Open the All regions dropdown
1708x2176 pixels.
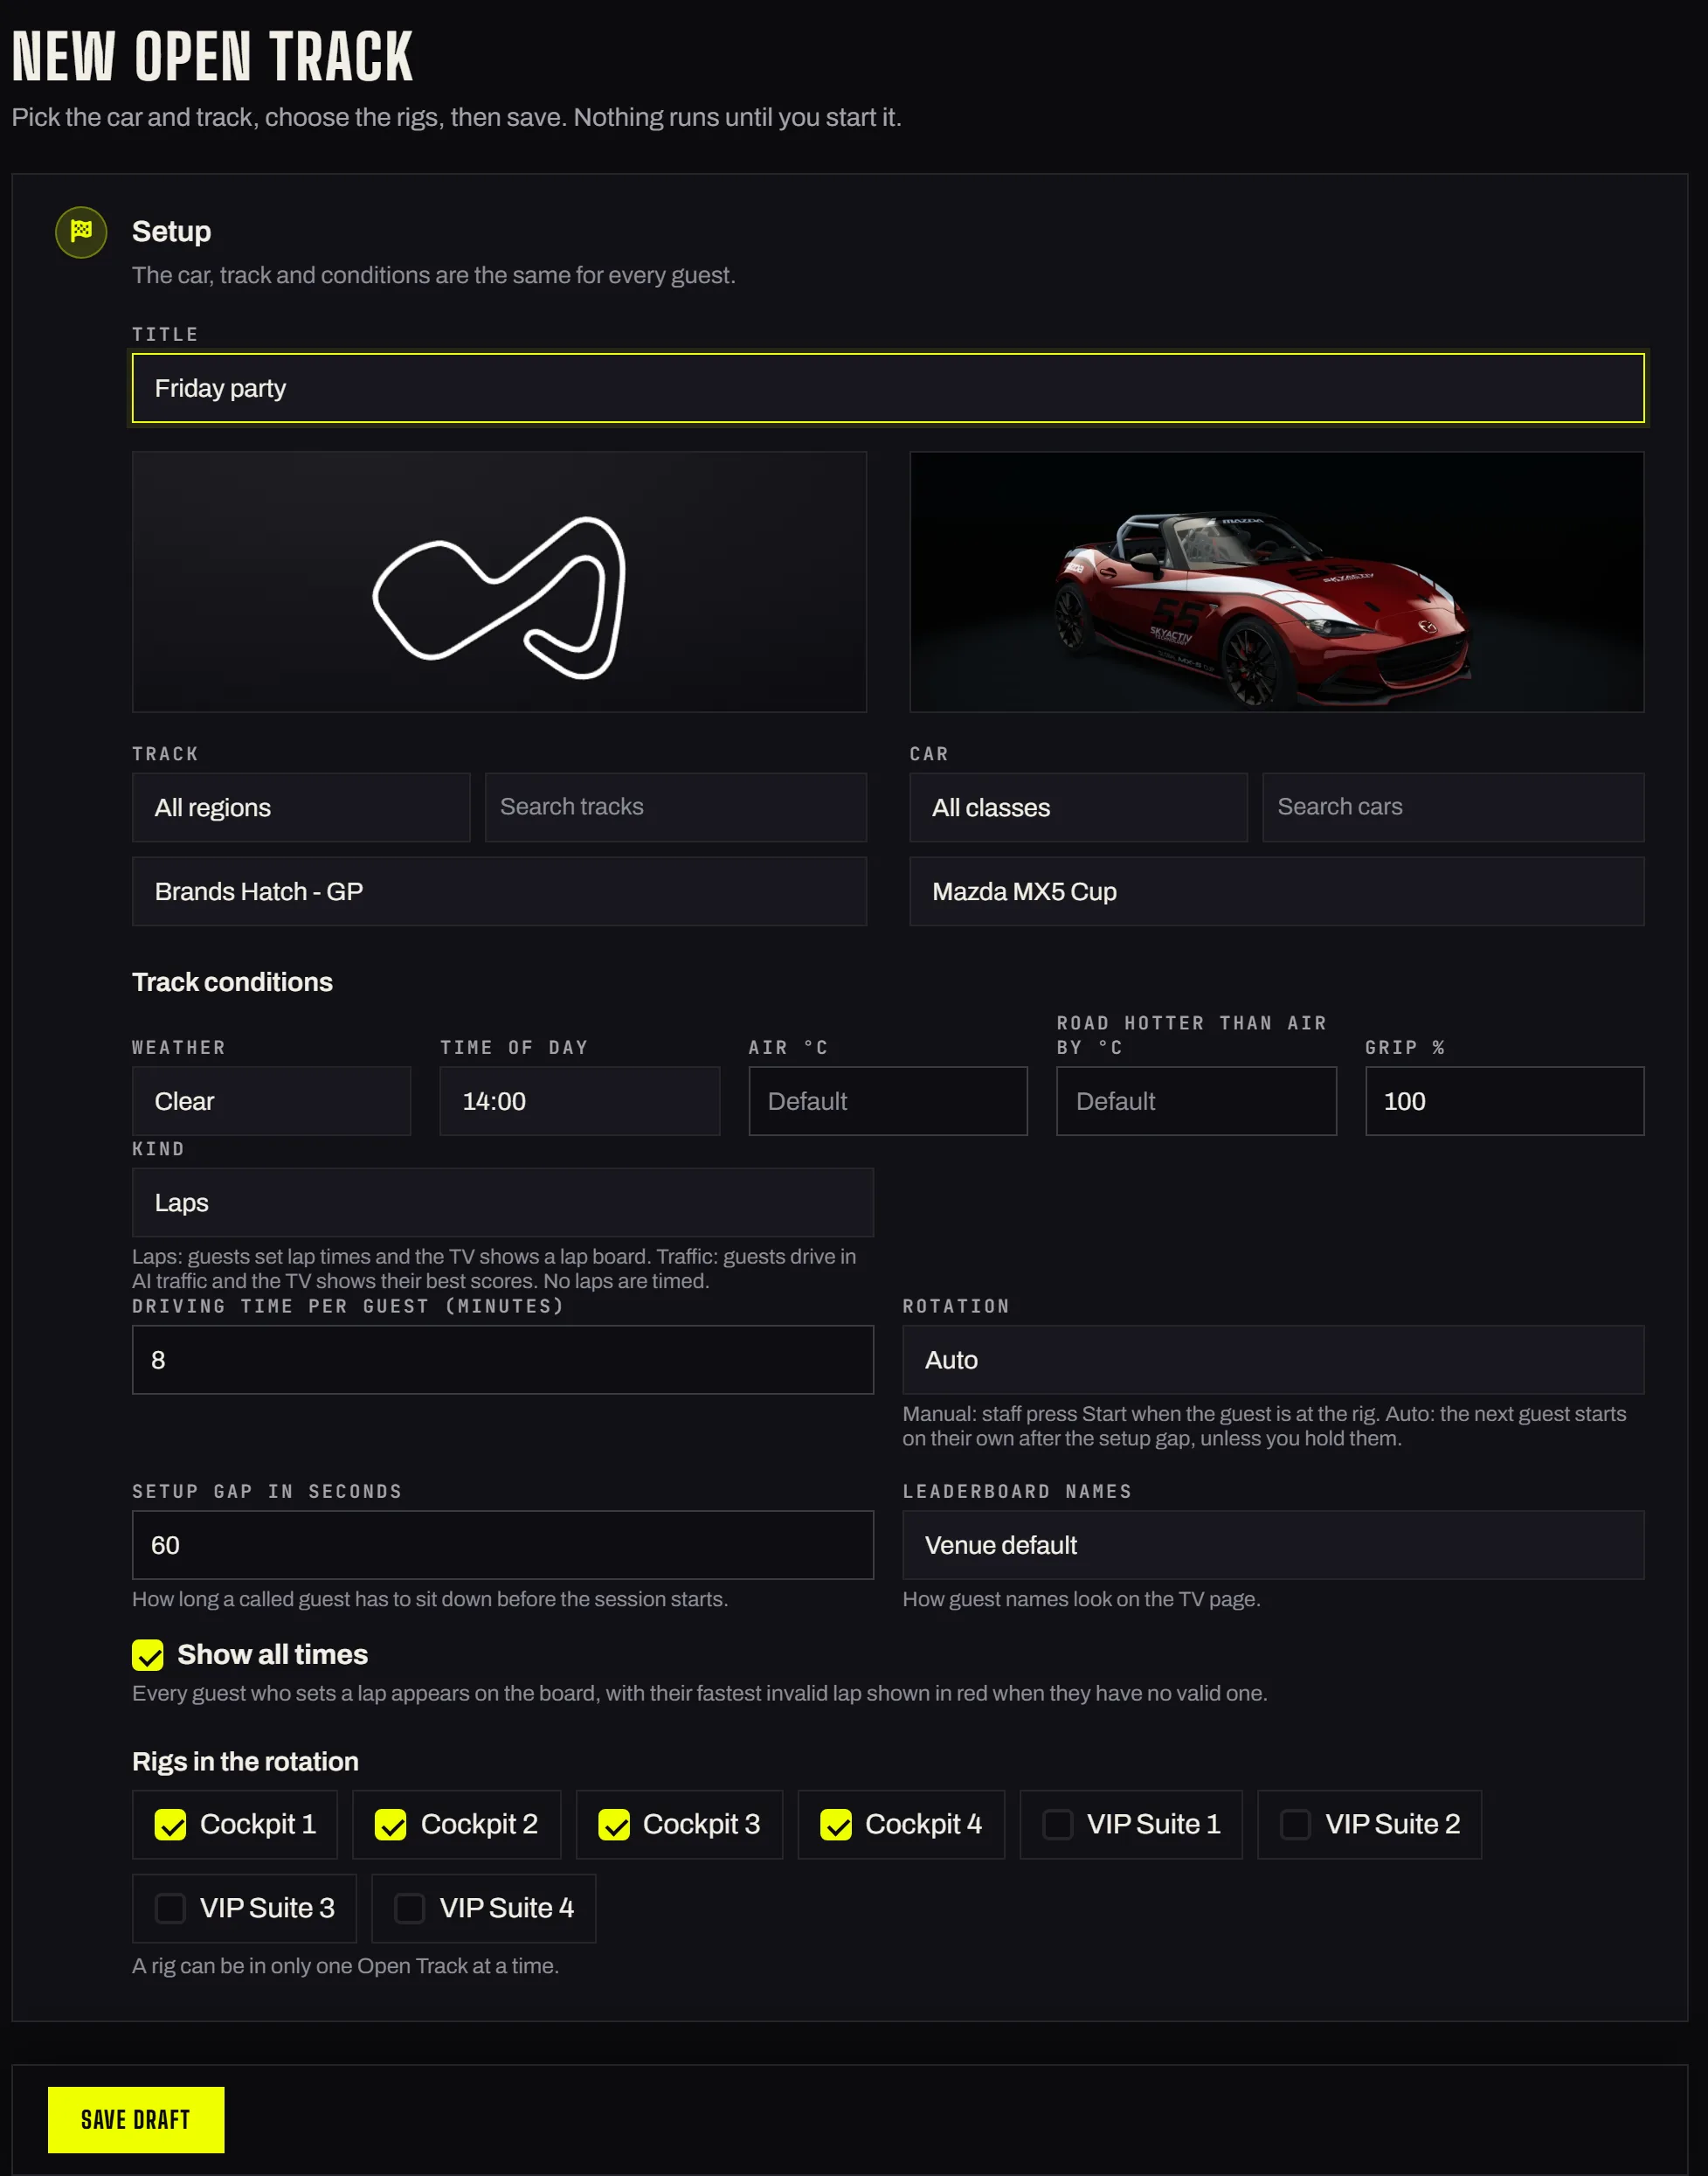301,807
